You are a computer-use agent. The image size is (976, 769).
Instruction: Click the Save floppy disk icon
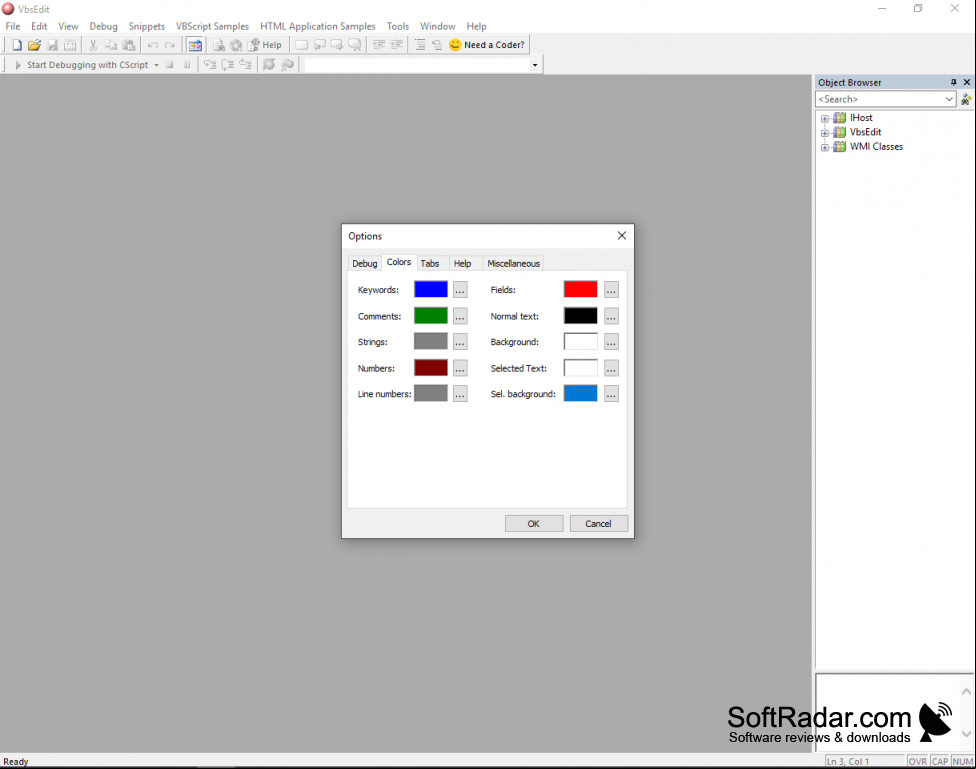coord(52,45)
